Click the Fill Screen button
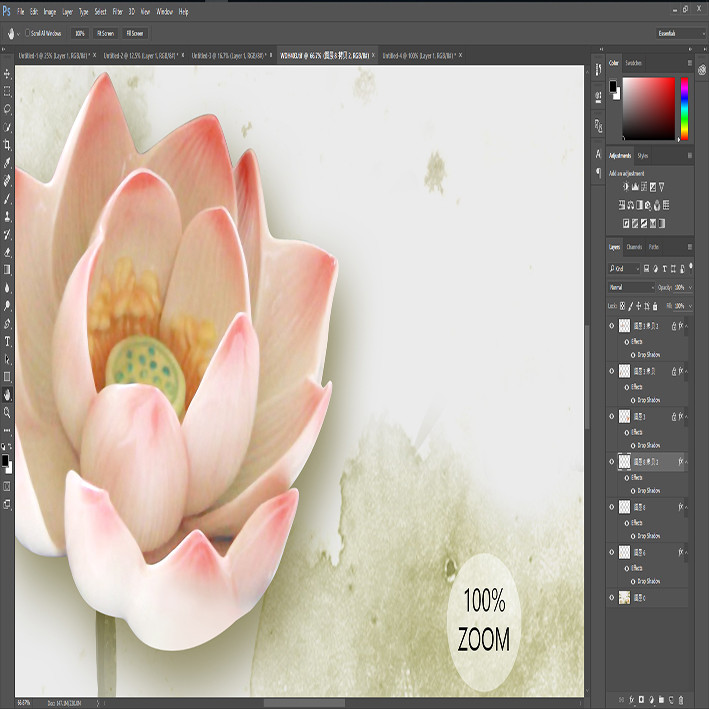 click(135, 33)
